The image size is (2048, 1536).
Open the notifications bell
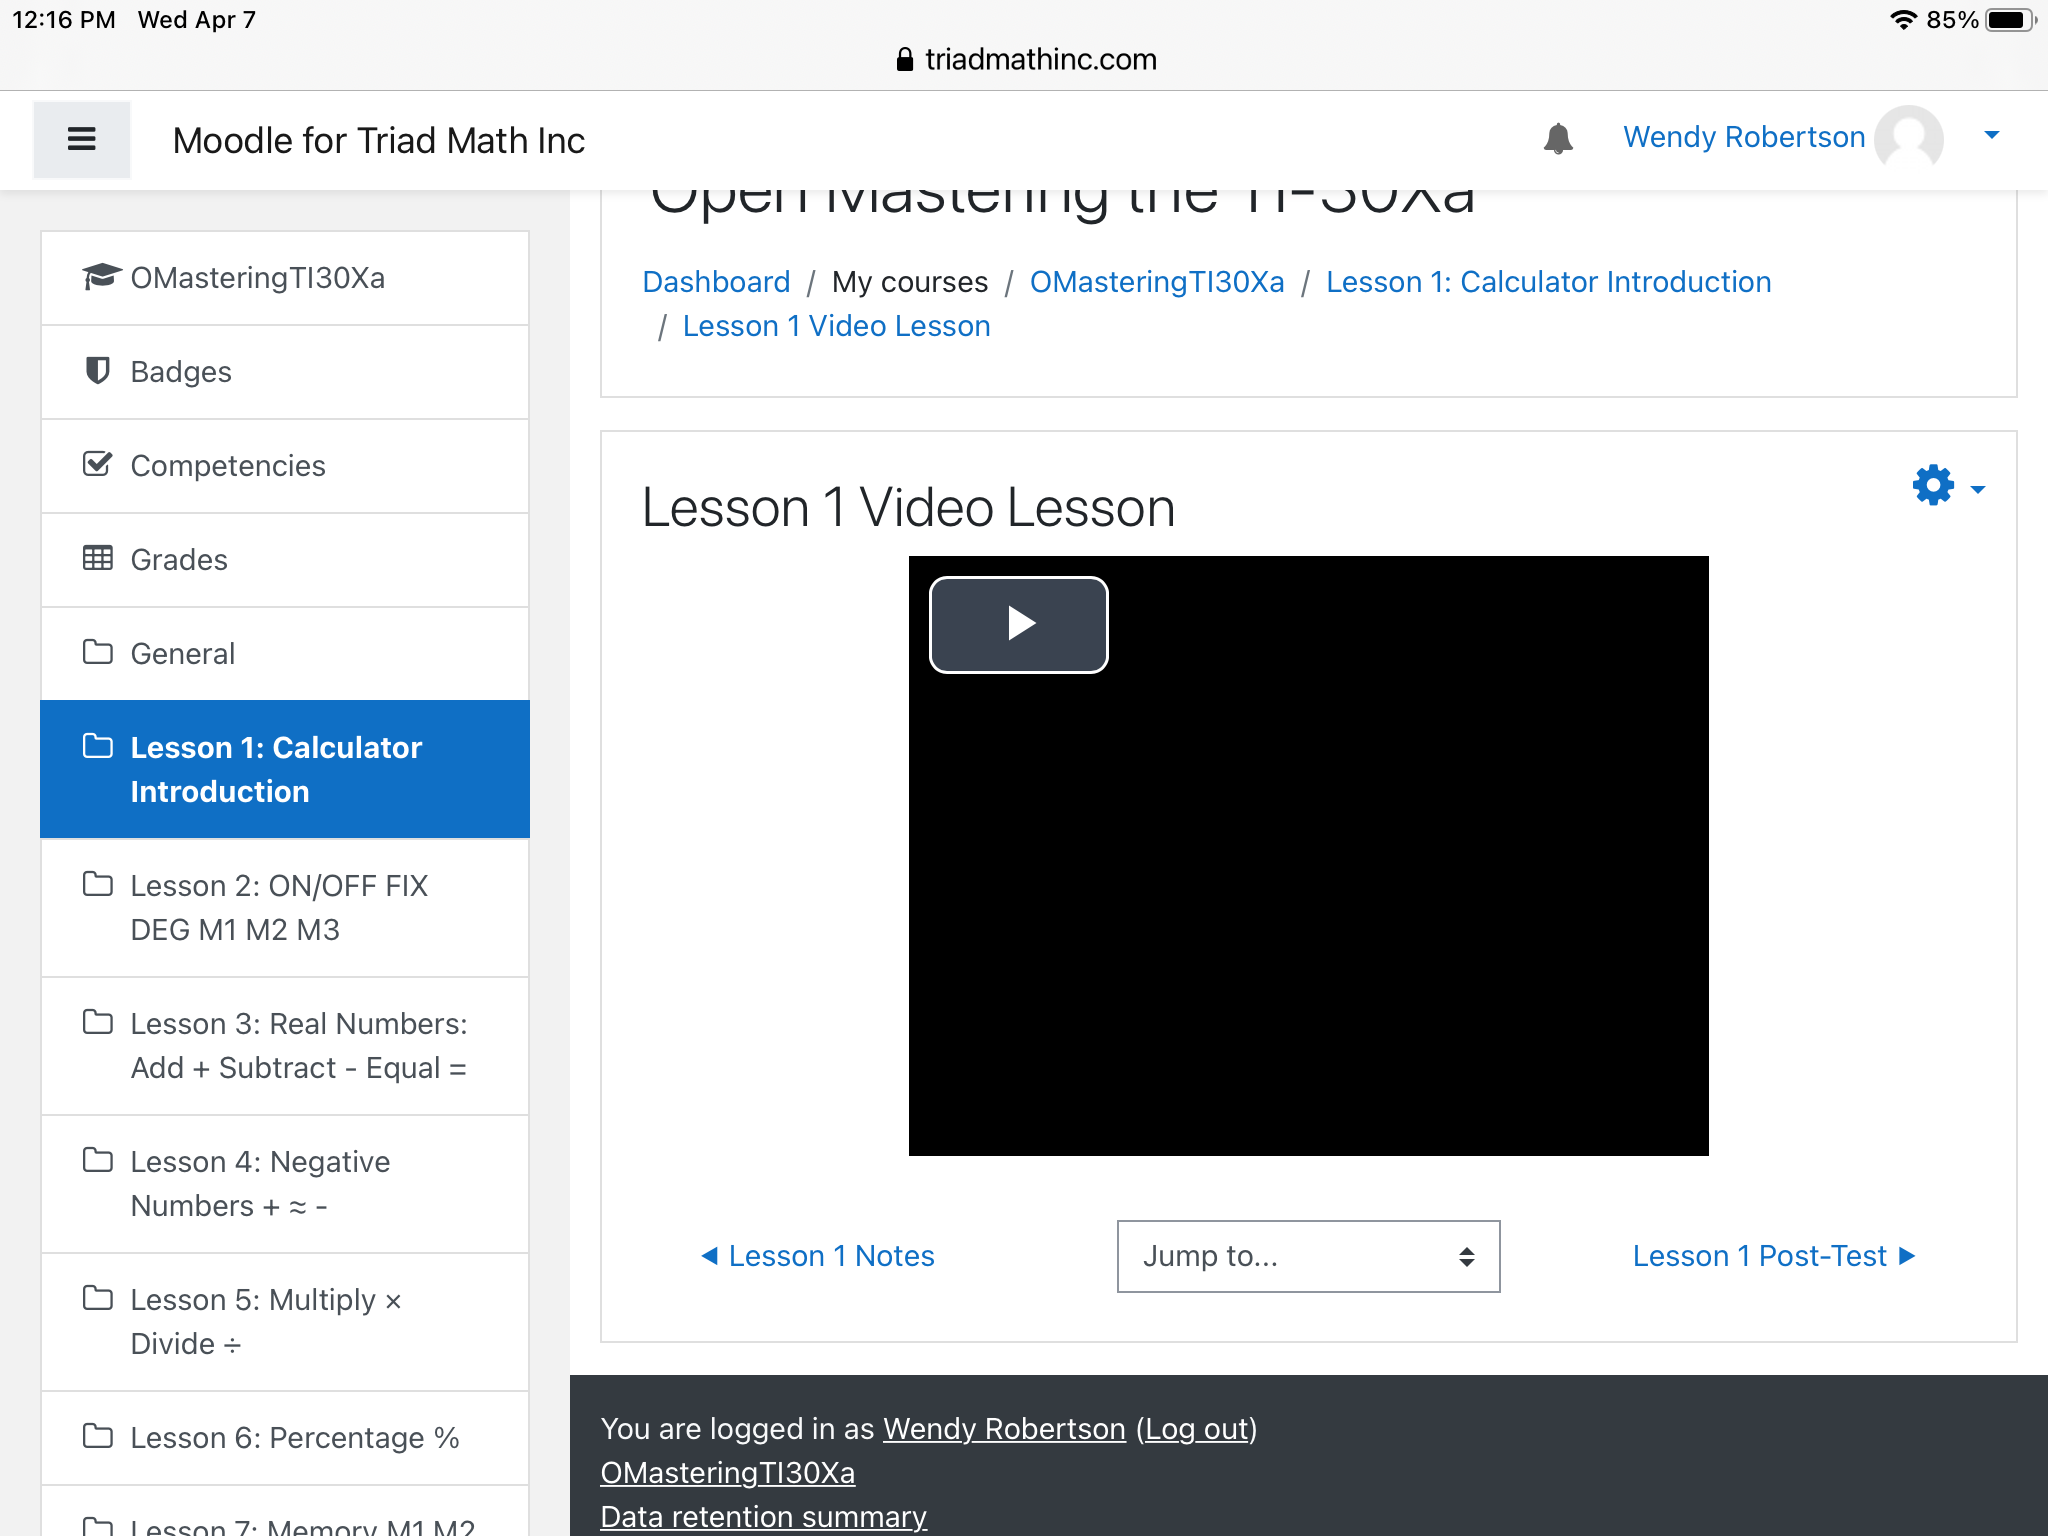click(x=1558, y=138)
